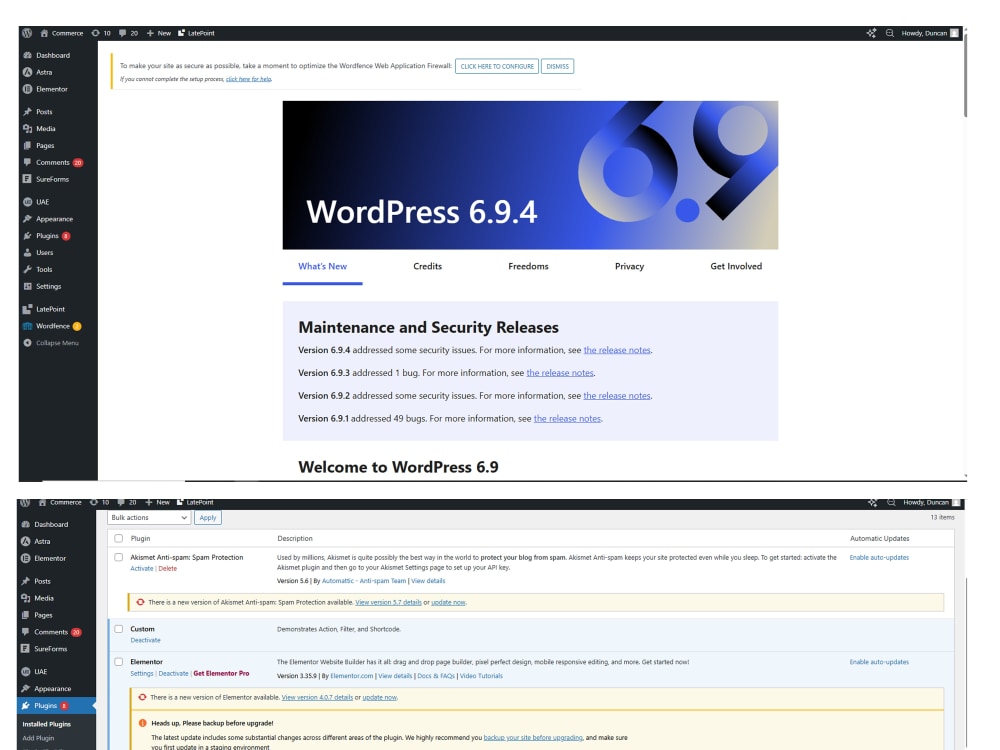Image resolution: width=1000 pixels, height=750 pixels.
Task: Open the release notes link for Version 6.9.2
Action: click(617, 396)
